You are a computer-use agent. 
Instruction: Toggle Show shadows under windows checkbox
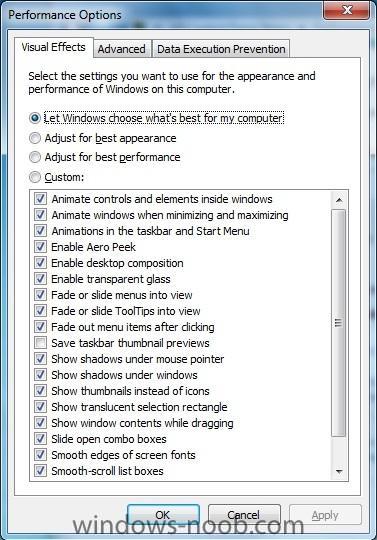pyautogui.click(x=40, y=375)
